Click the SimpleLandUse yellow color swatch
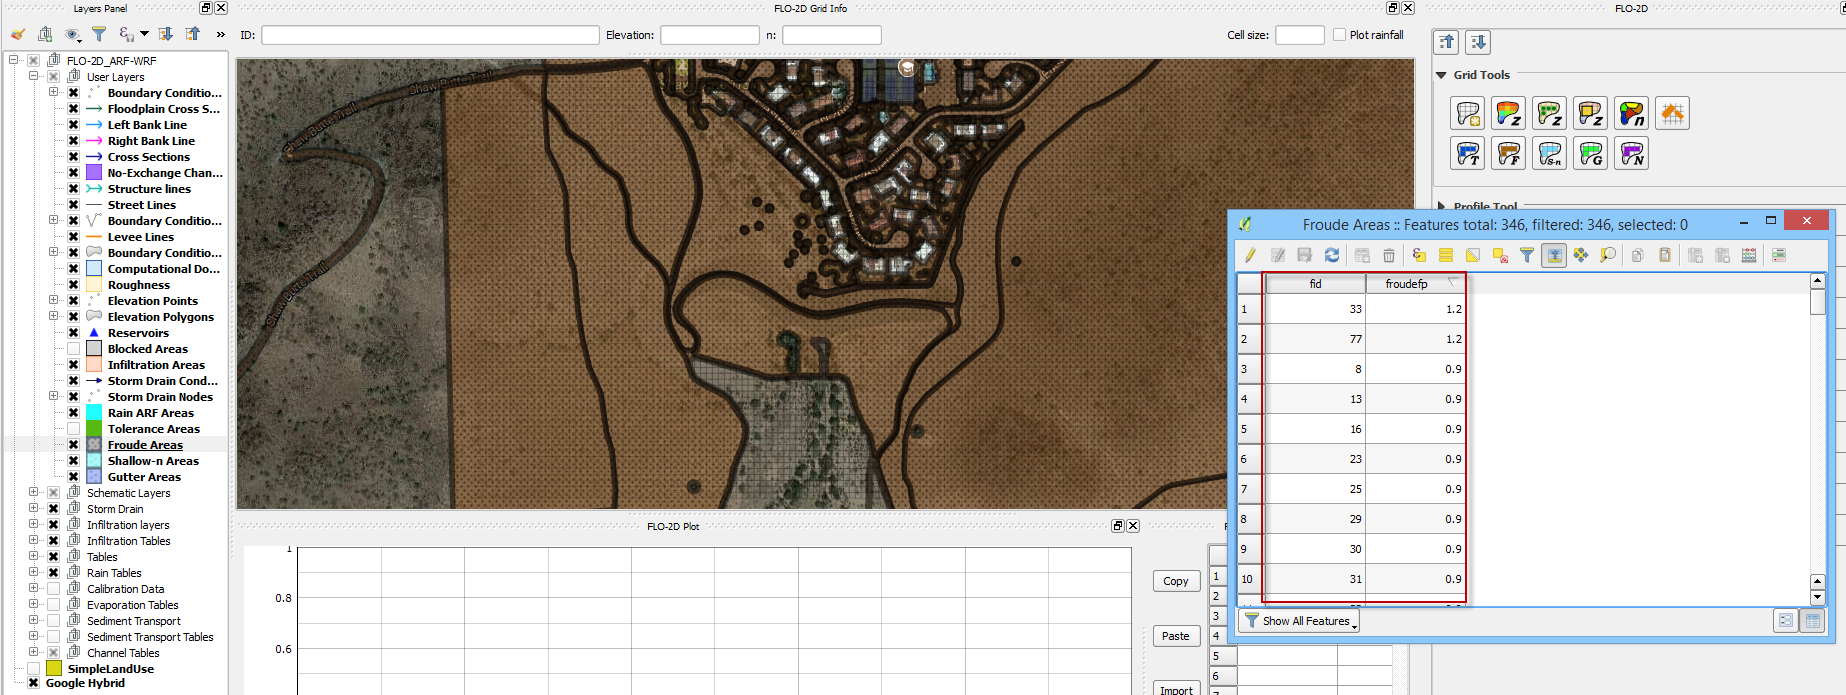 (54, 669)
